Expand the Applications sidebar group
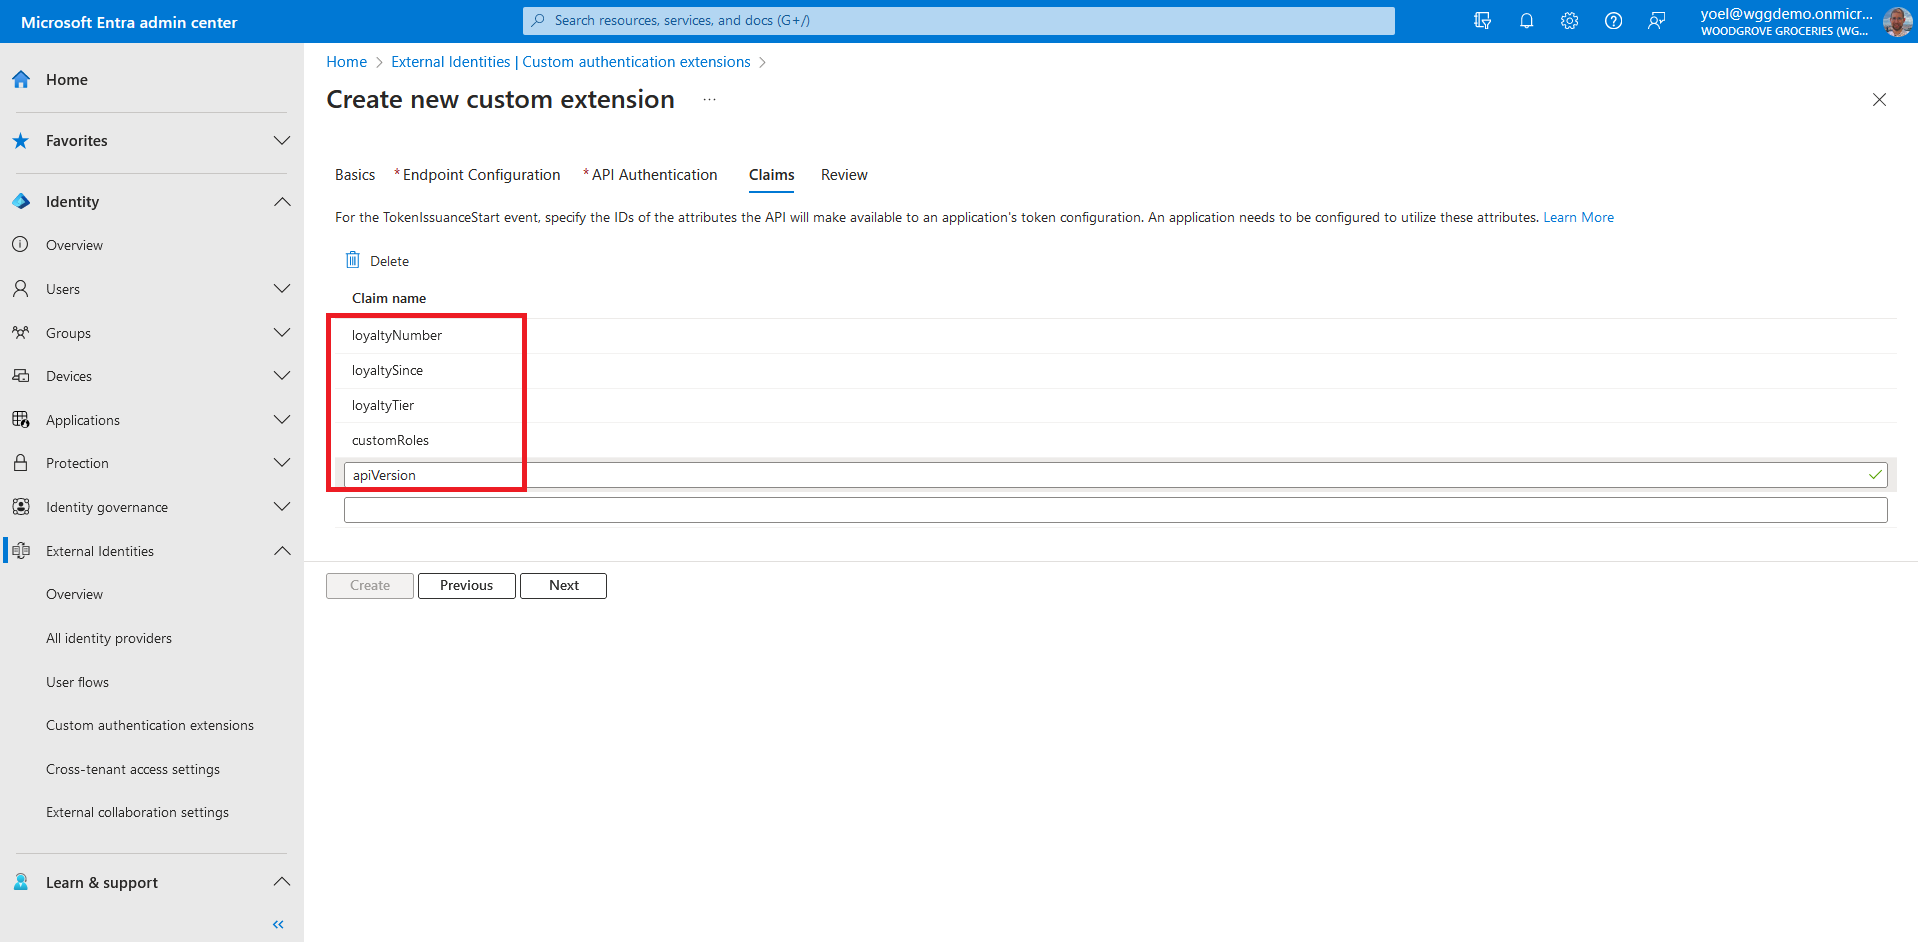1918x942 pixels. point(282,420)
